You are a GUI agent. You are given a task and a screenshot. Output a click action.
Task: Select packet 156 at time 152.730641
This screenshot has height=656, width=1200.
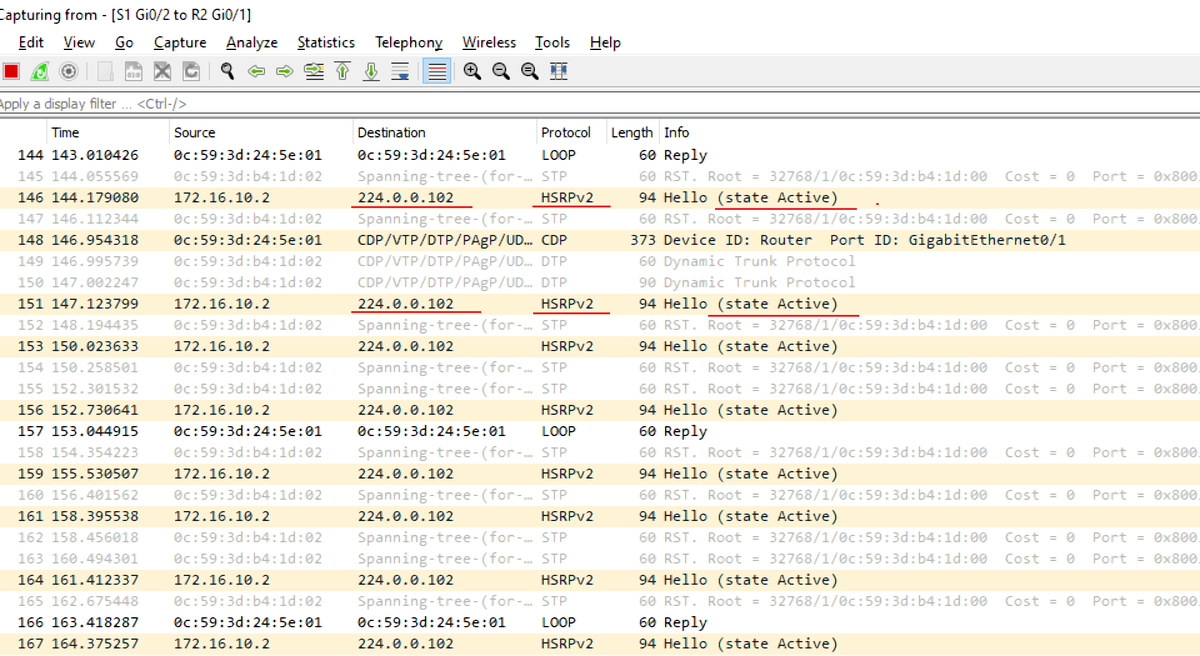[x=600, y=410]
